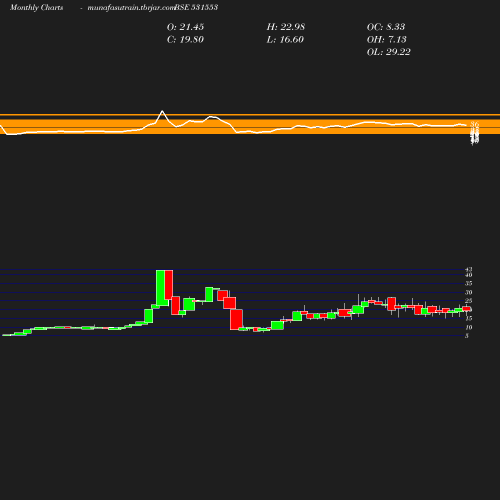Click the 'OH: 7.13' value
This screenshot has width=500, height=500.
point(387,39)
